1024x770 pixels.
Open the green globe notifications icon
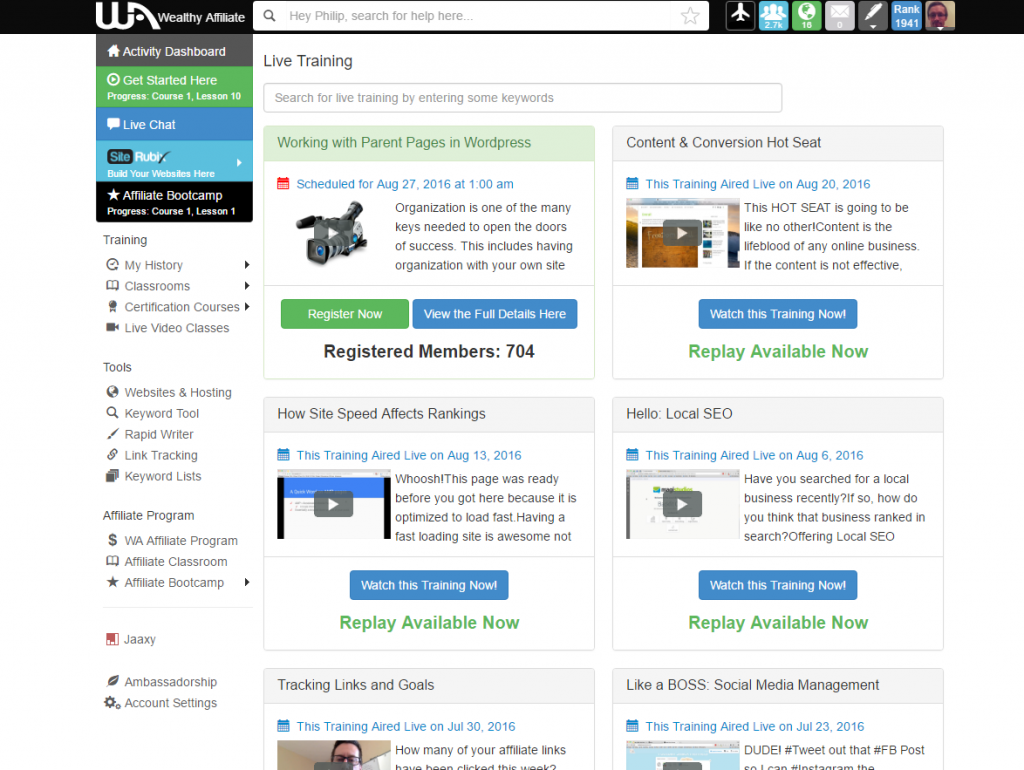click(807, 16)
